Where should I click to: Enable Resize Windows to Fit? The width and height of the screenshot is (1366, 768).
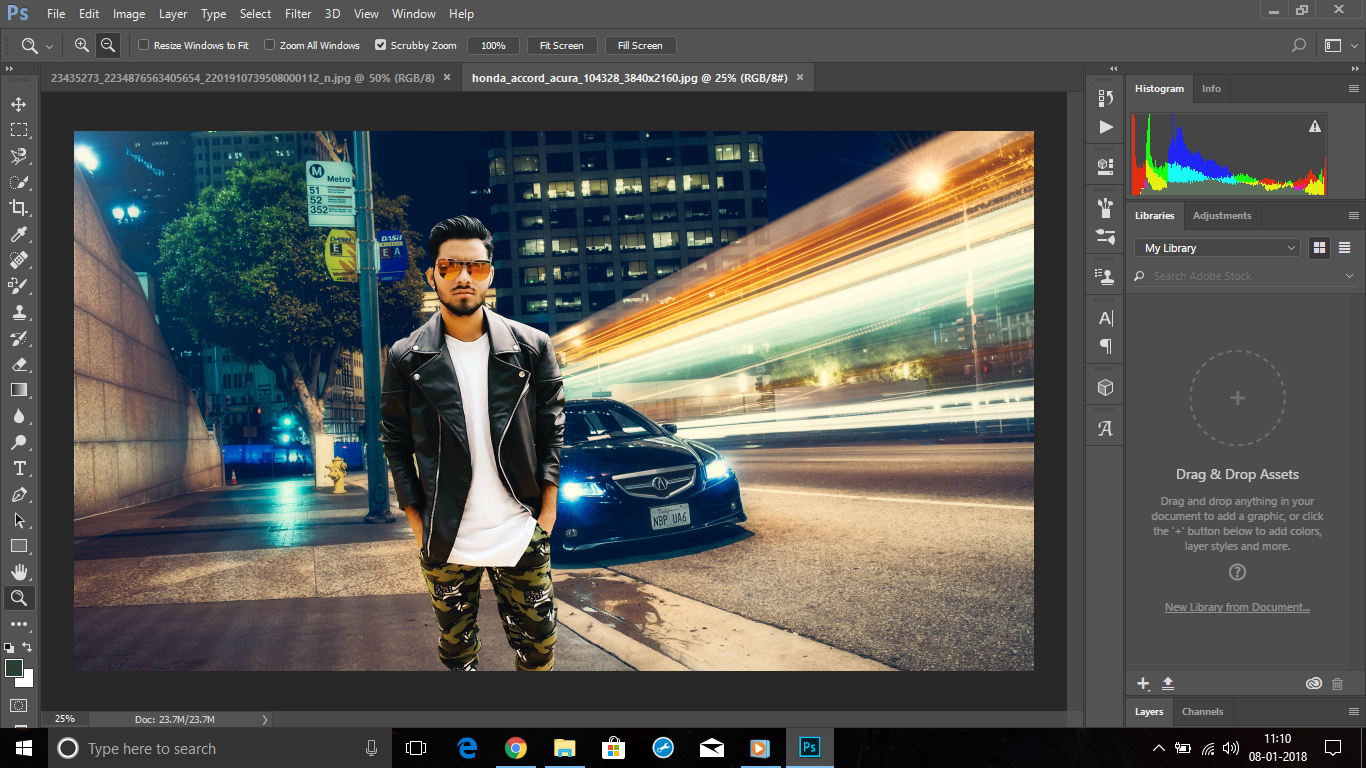tap(144, 45)
